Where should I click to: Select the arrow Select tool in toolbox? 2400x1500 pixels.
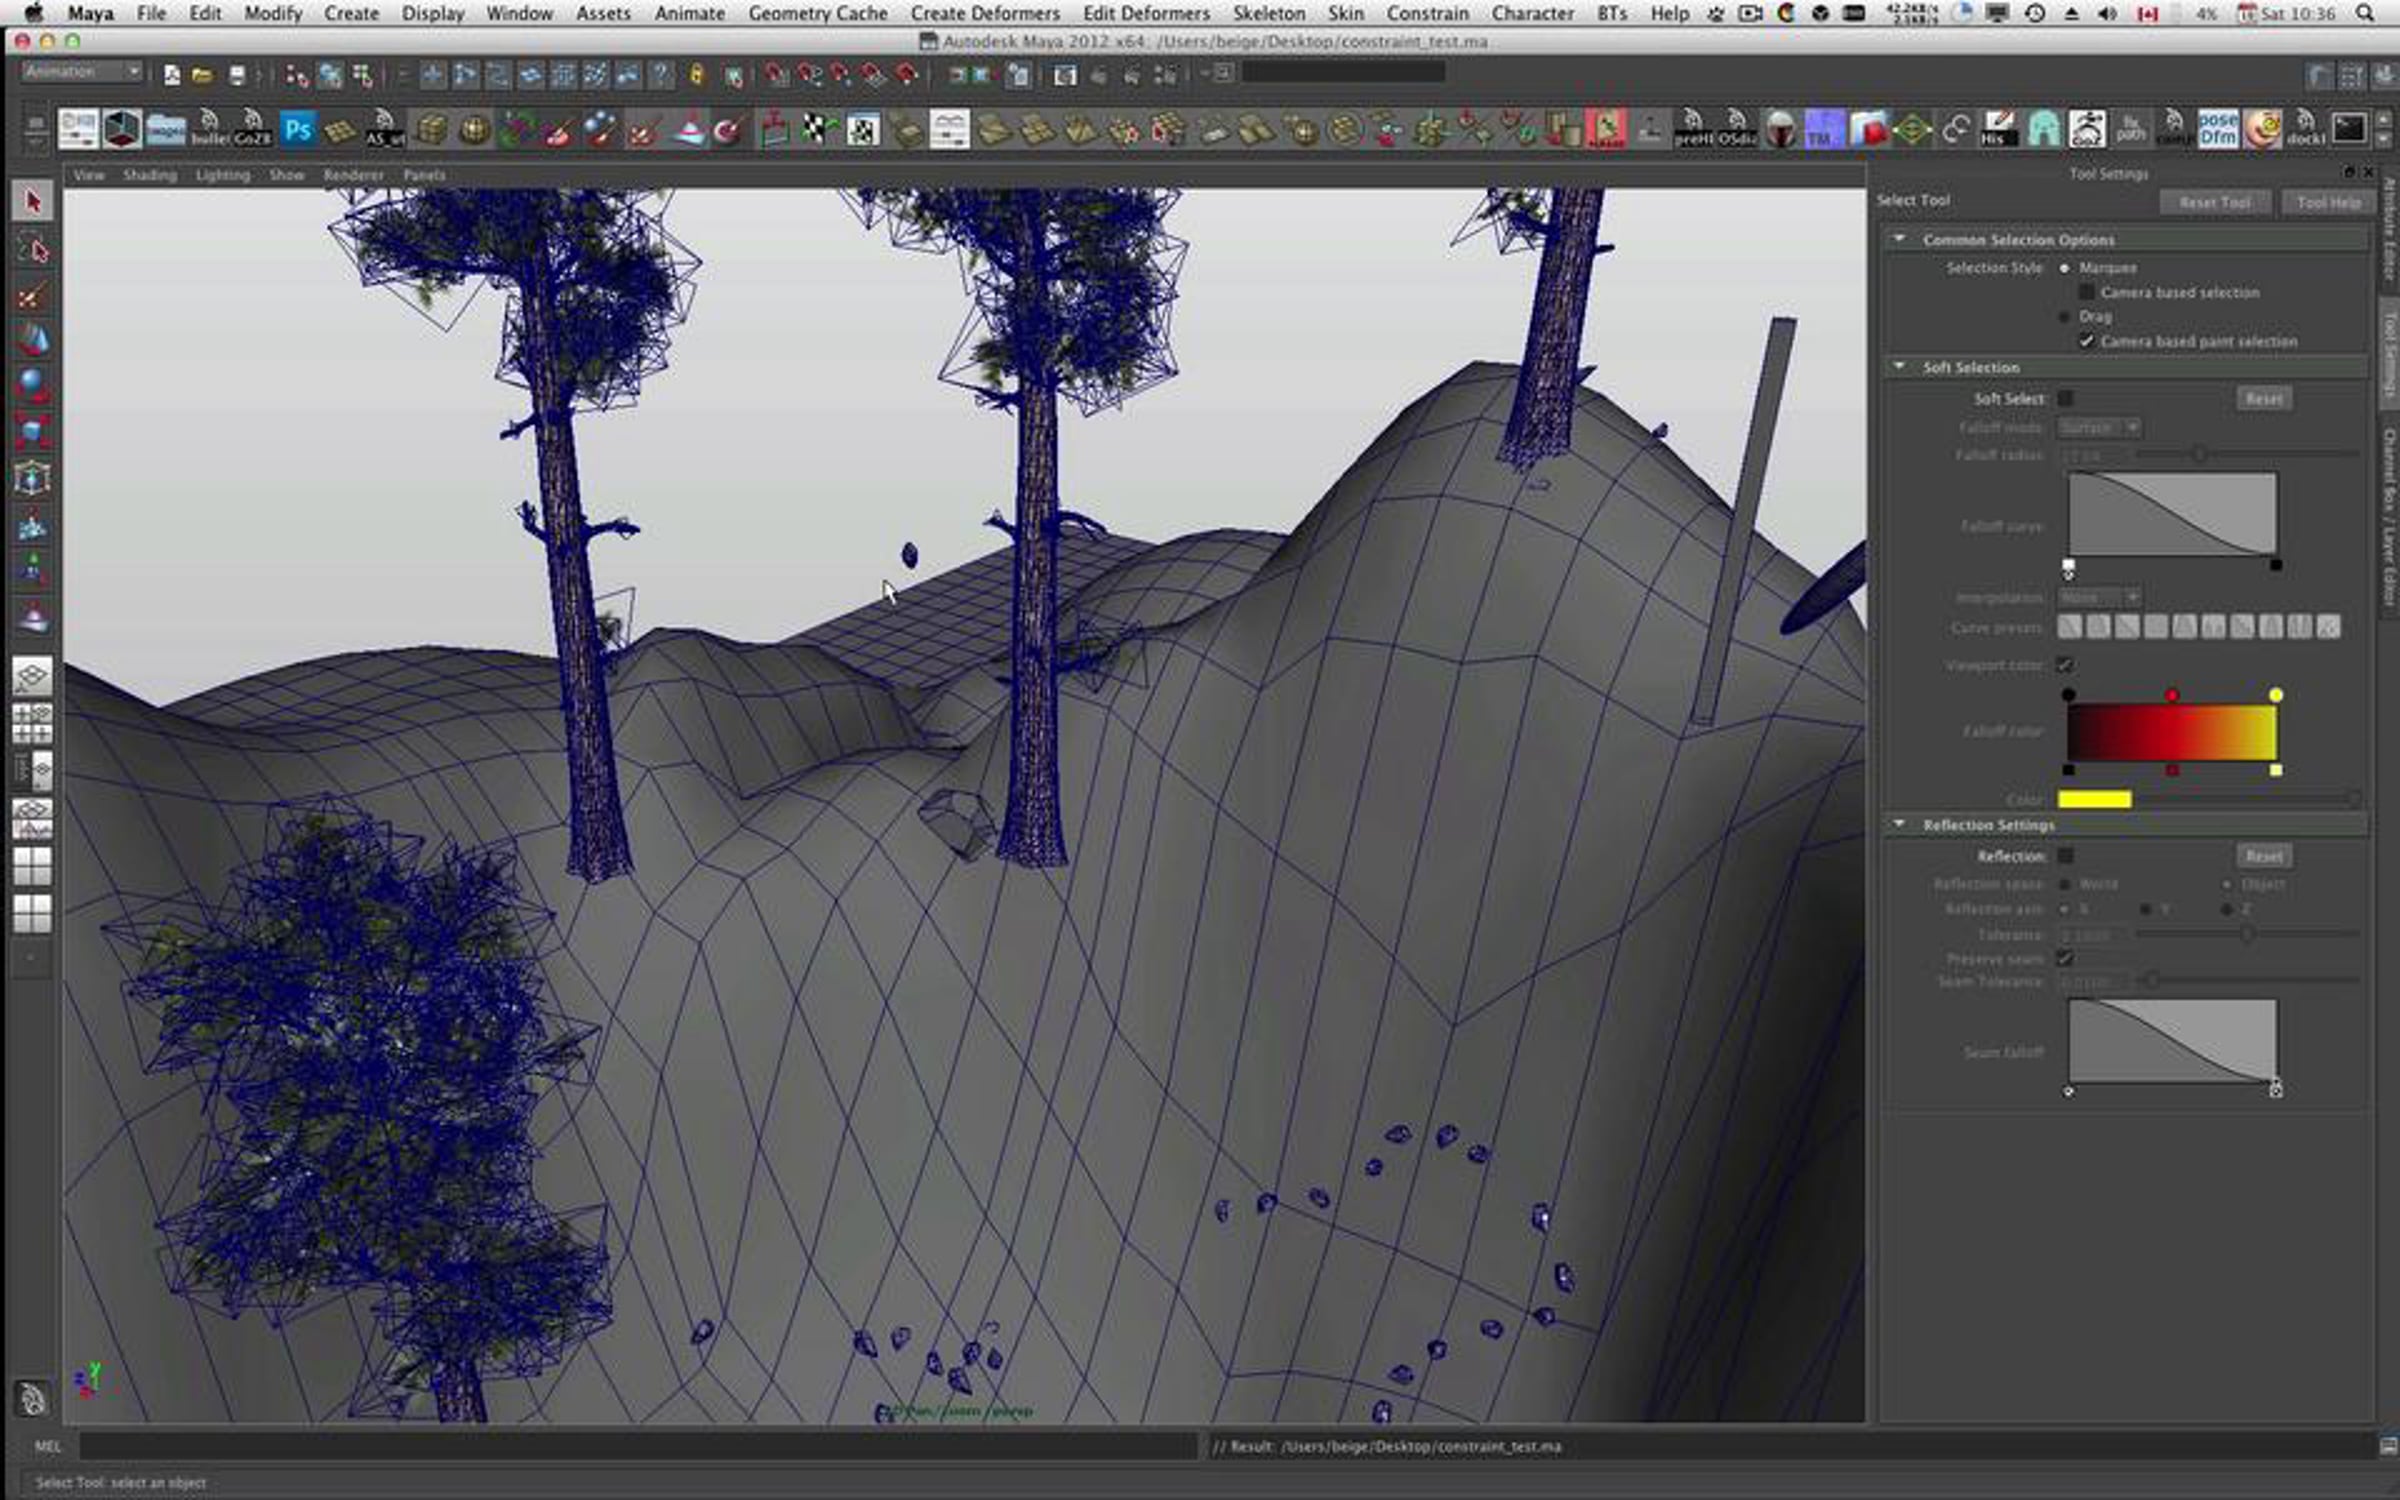click(x=33, y=202)
